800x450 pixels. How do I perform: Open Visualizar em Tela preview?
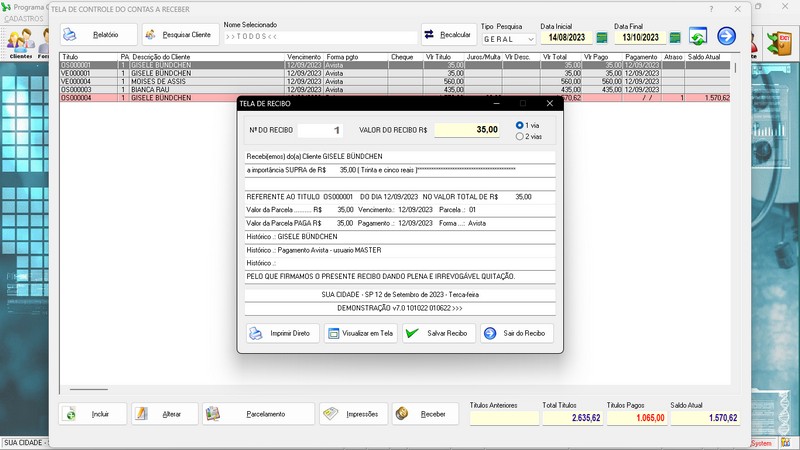(x=360, y=333)
